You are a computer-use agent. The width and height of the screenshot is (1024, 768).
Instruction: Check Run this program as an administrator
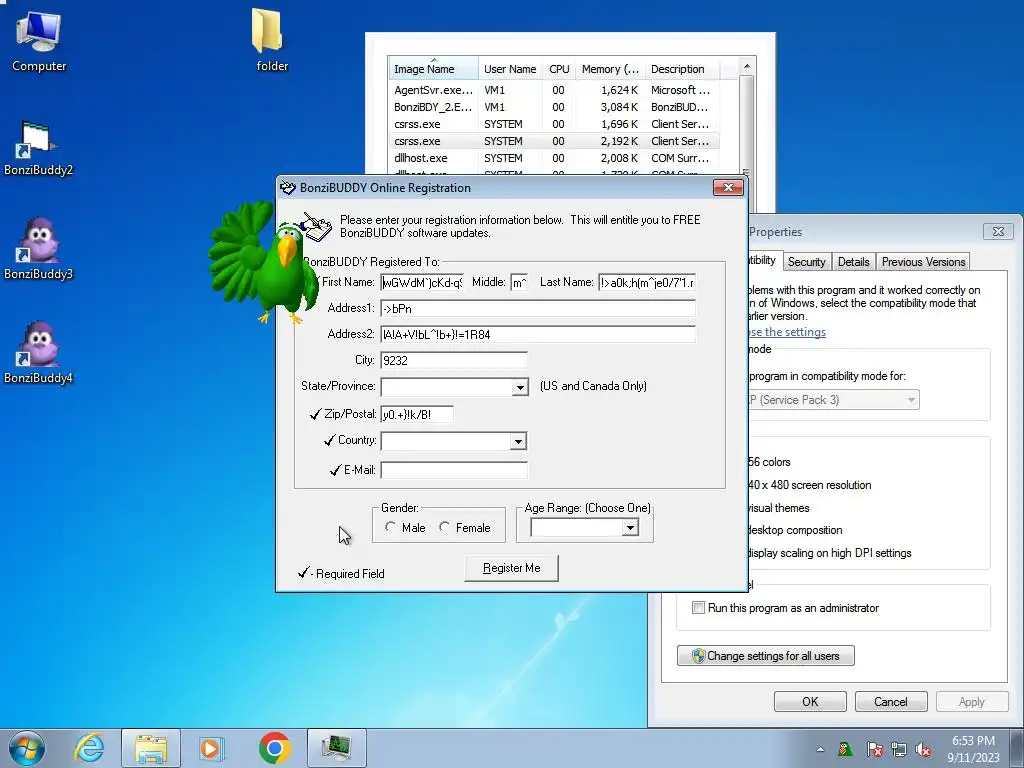pos(698,608)
